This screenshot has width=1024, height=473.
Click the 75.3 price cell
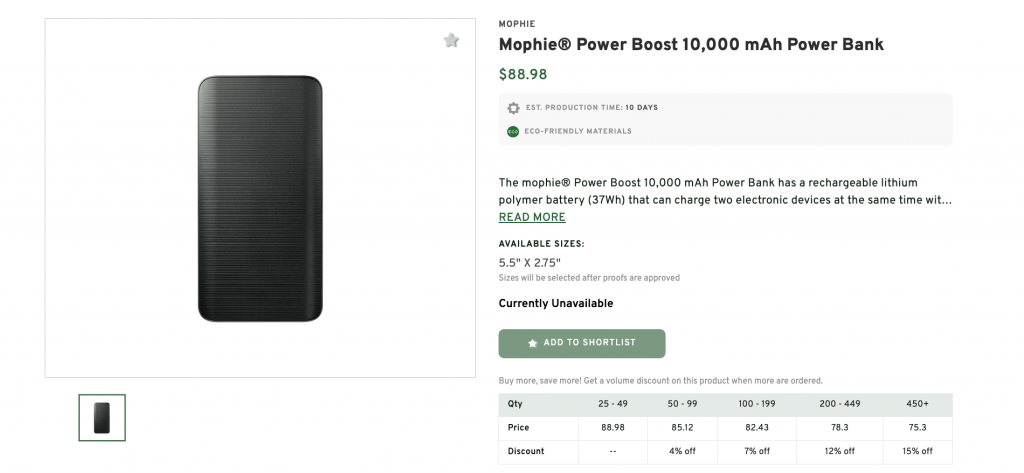pos(917,428)
